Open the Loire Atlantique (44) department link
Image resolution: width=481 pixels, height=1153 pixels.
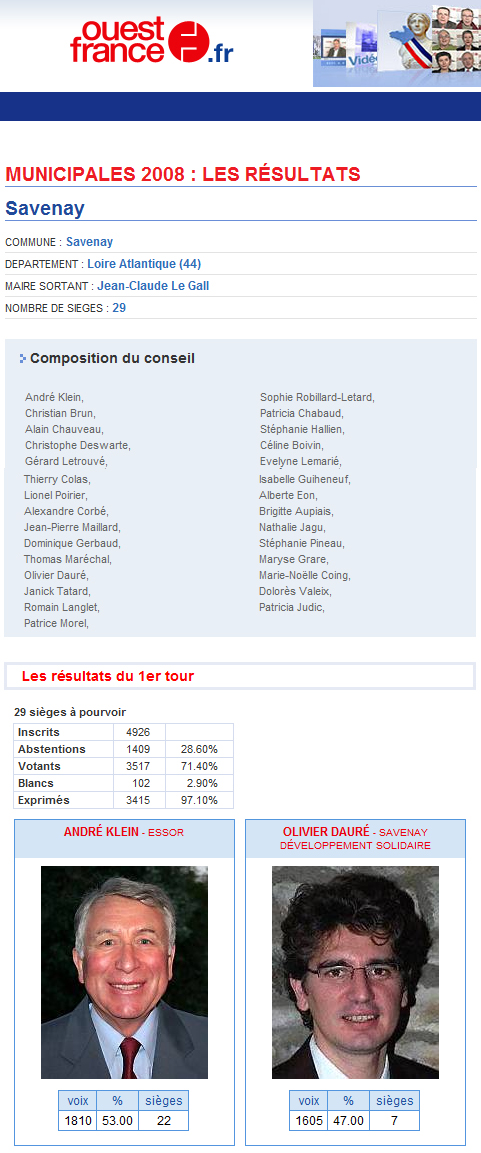144,264
